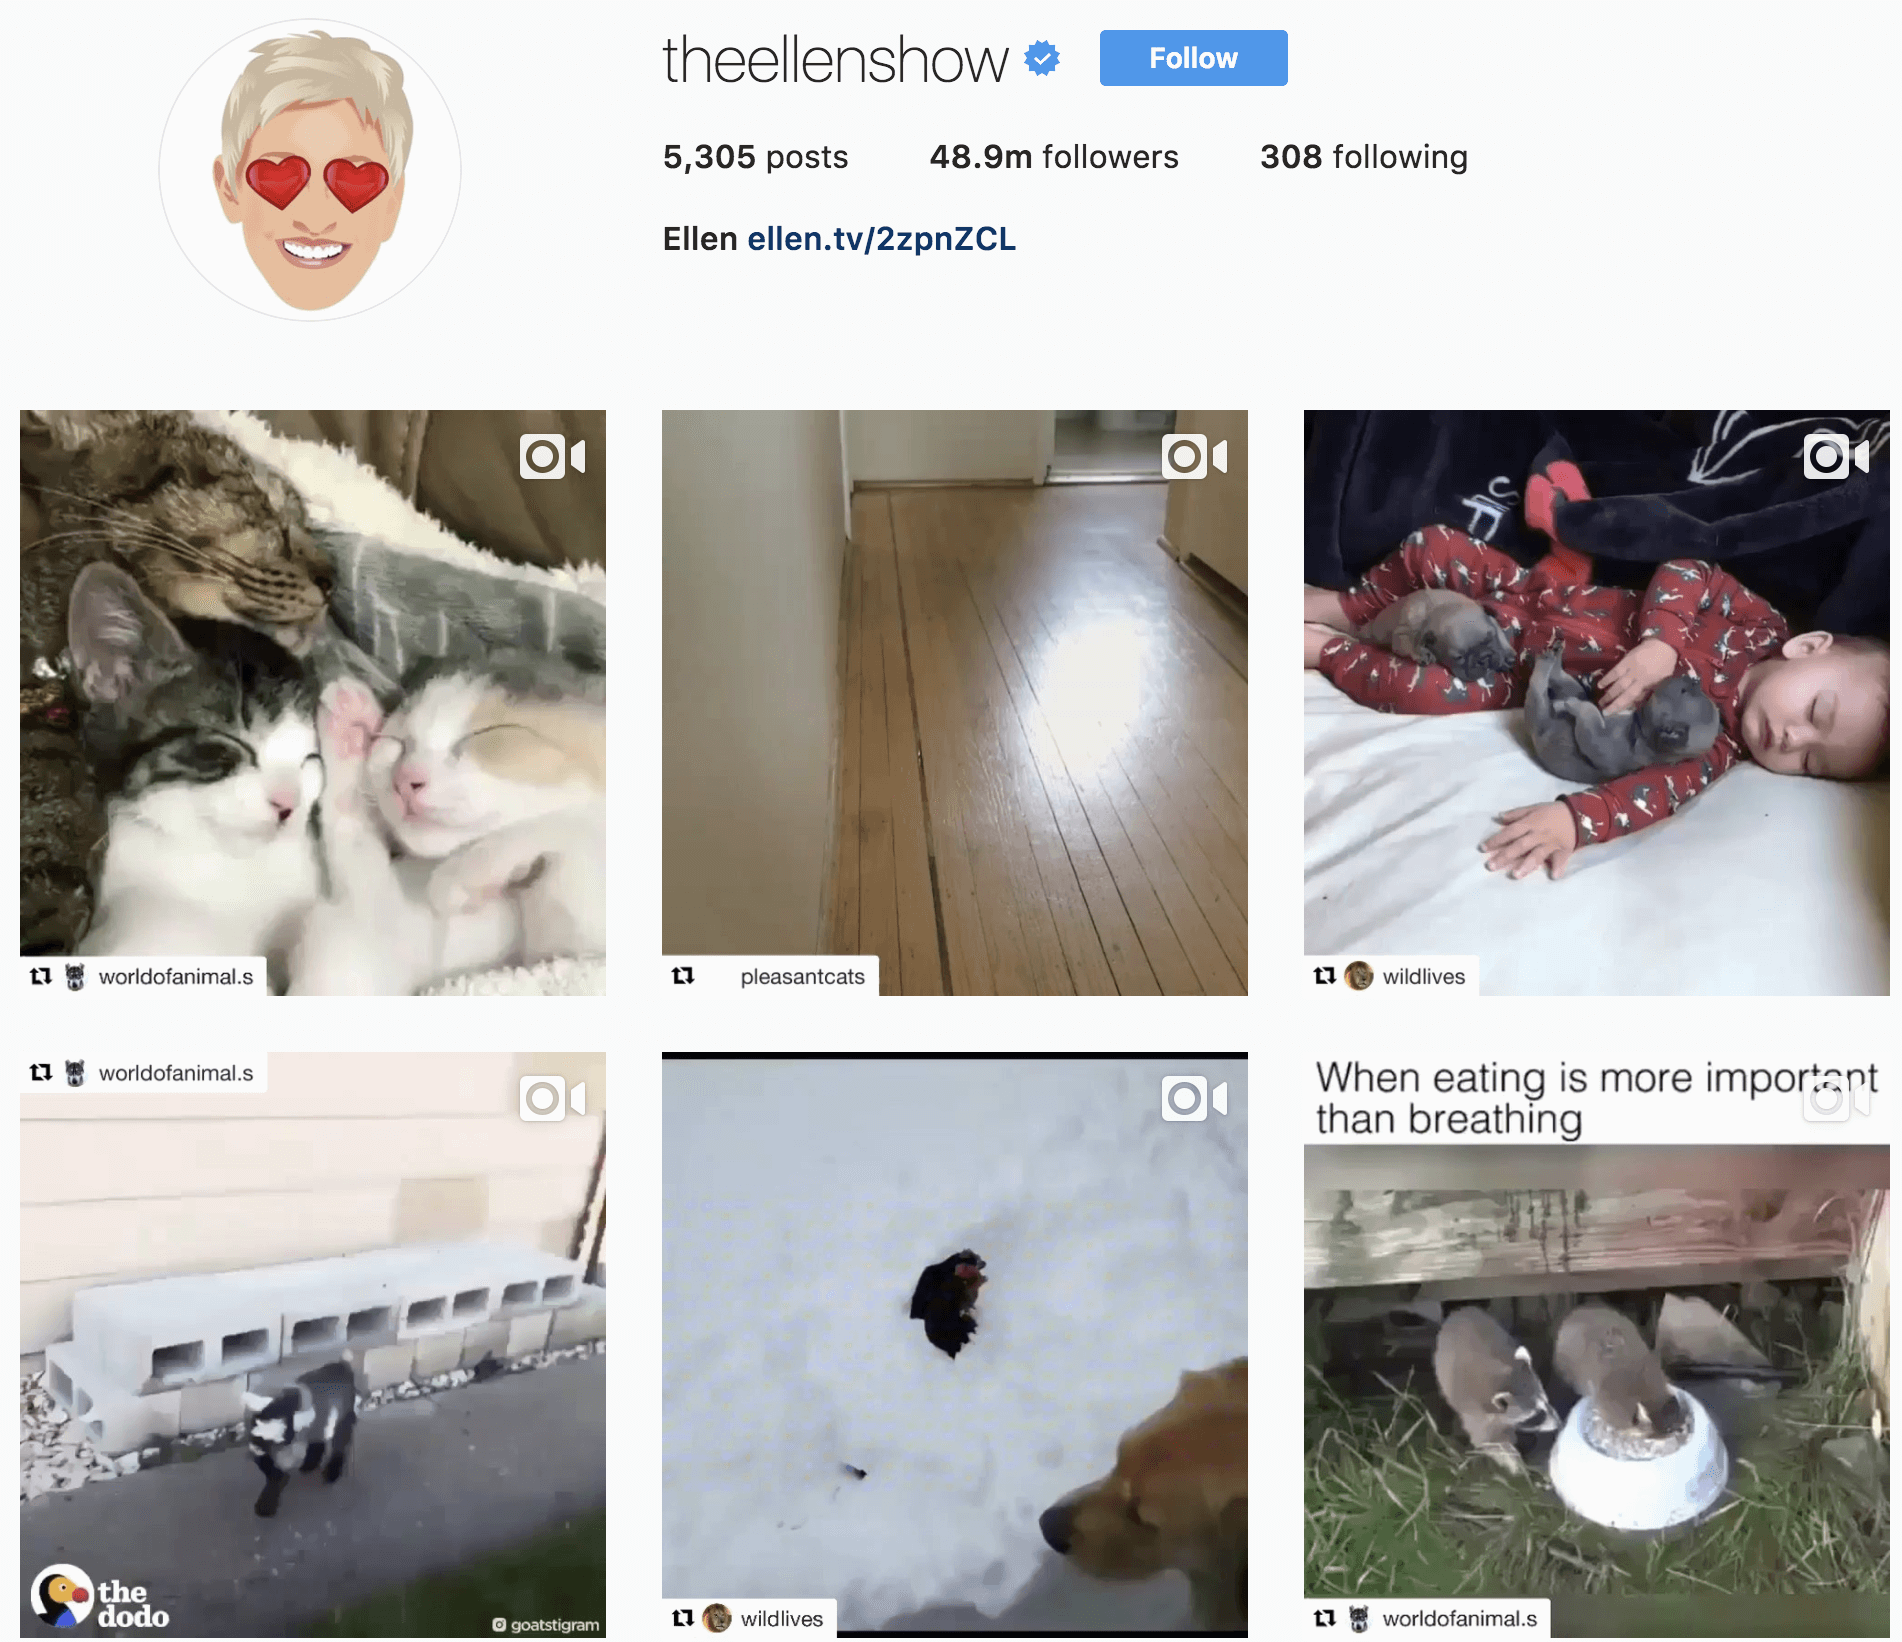The width and height of the screenshot is (1902, 1642).
Task: Click the wildlives label on snow video
Action: point(782,1619)
